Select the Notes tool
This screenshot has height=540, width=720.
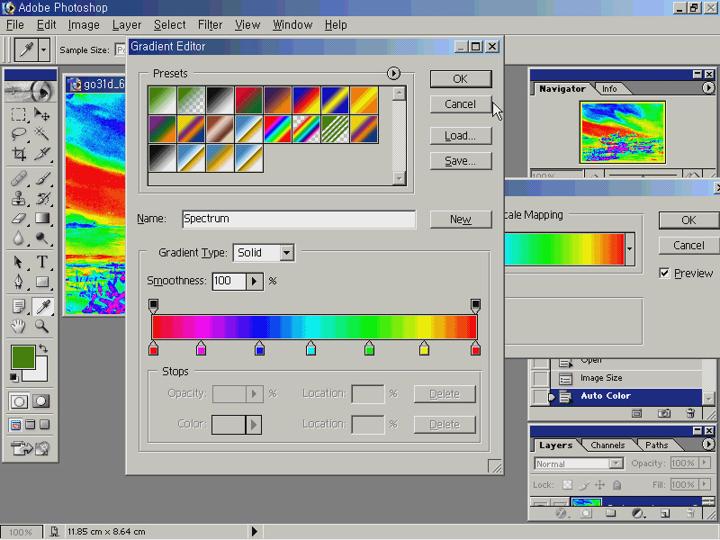[18, 306]
